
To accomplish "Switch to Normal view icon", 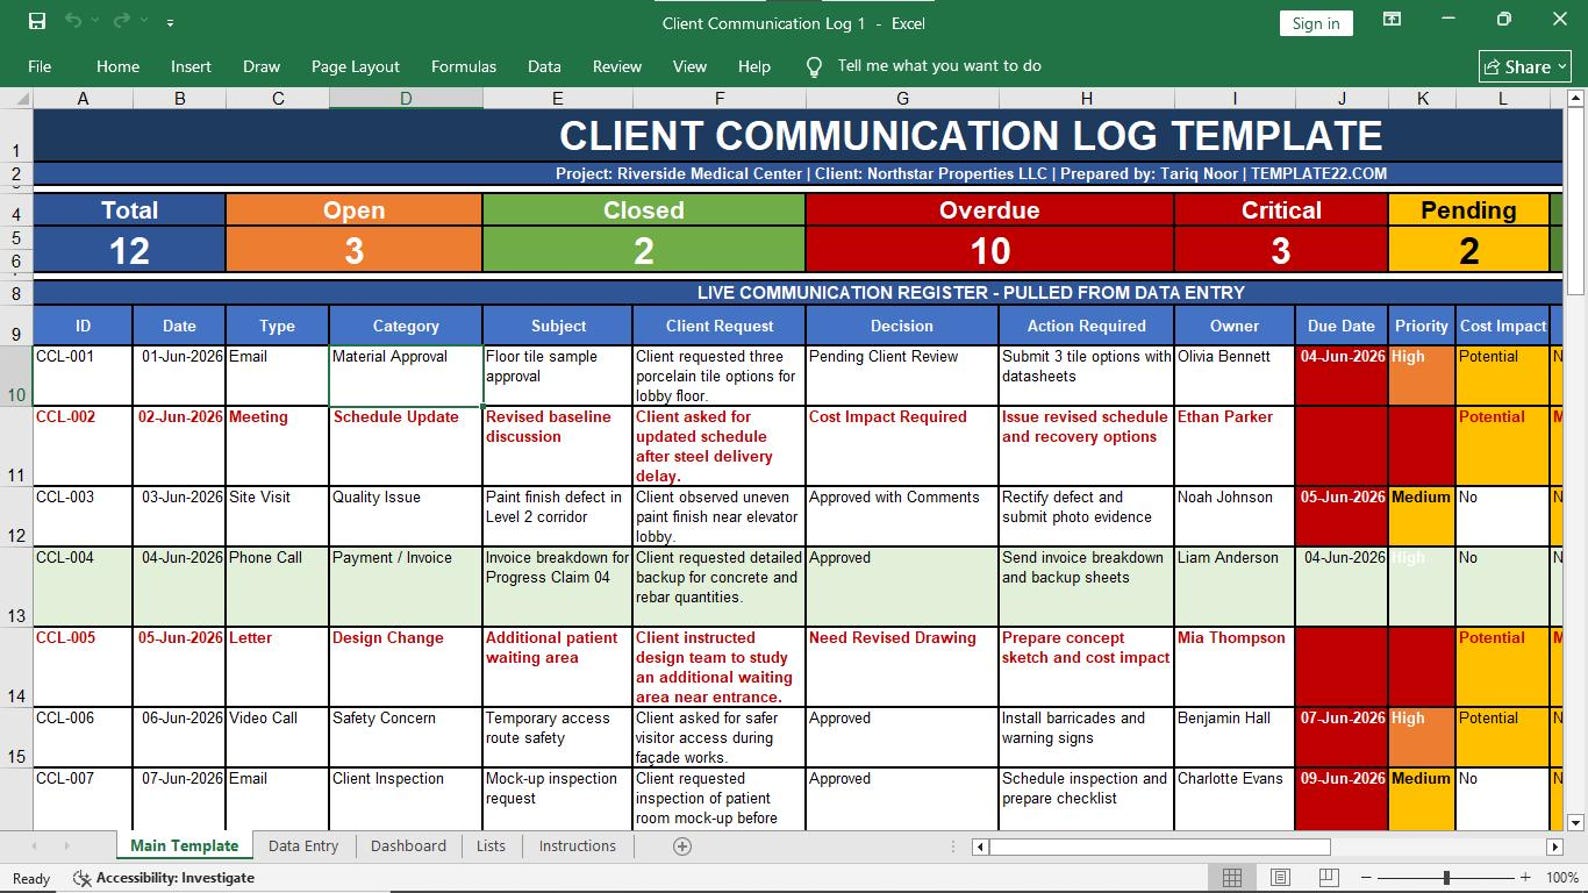I will [x=1232, y=877].
